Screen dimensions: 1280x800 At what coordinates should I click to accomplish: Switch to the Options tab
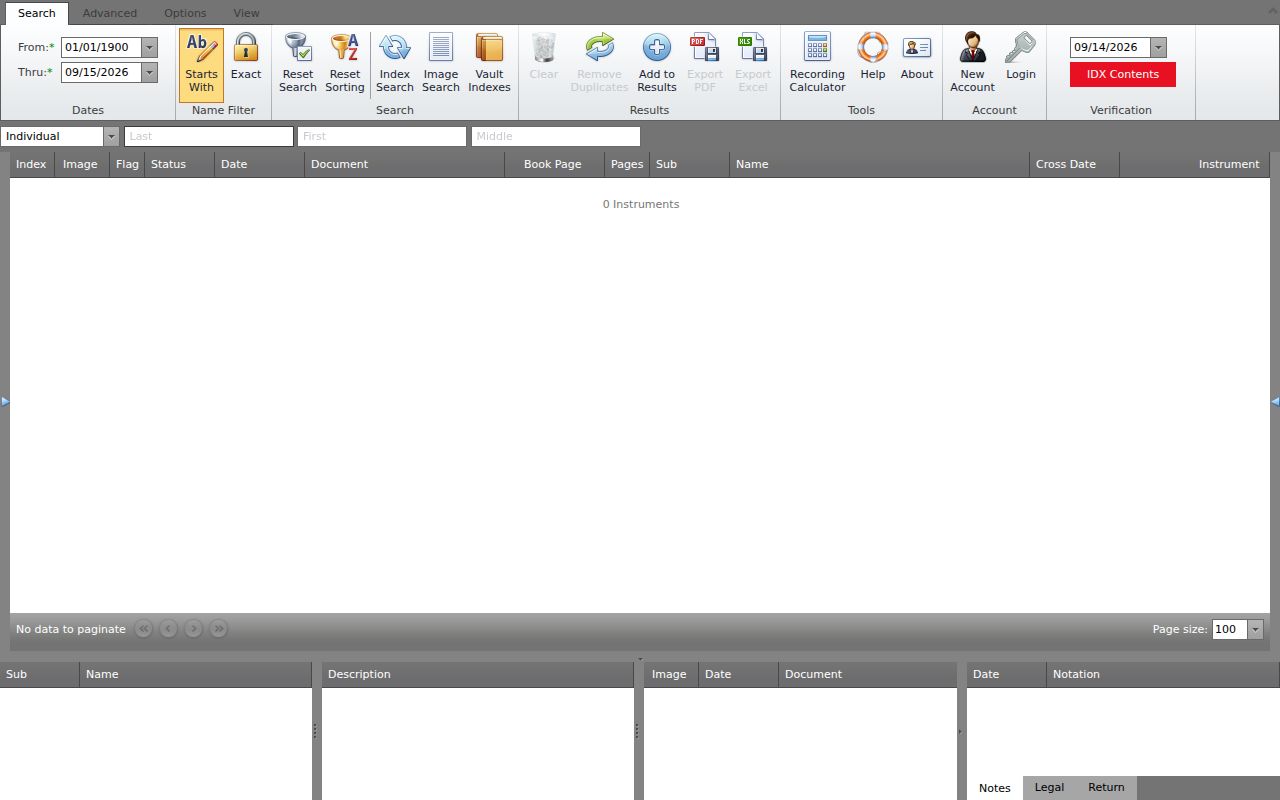(x=185, y=13)
